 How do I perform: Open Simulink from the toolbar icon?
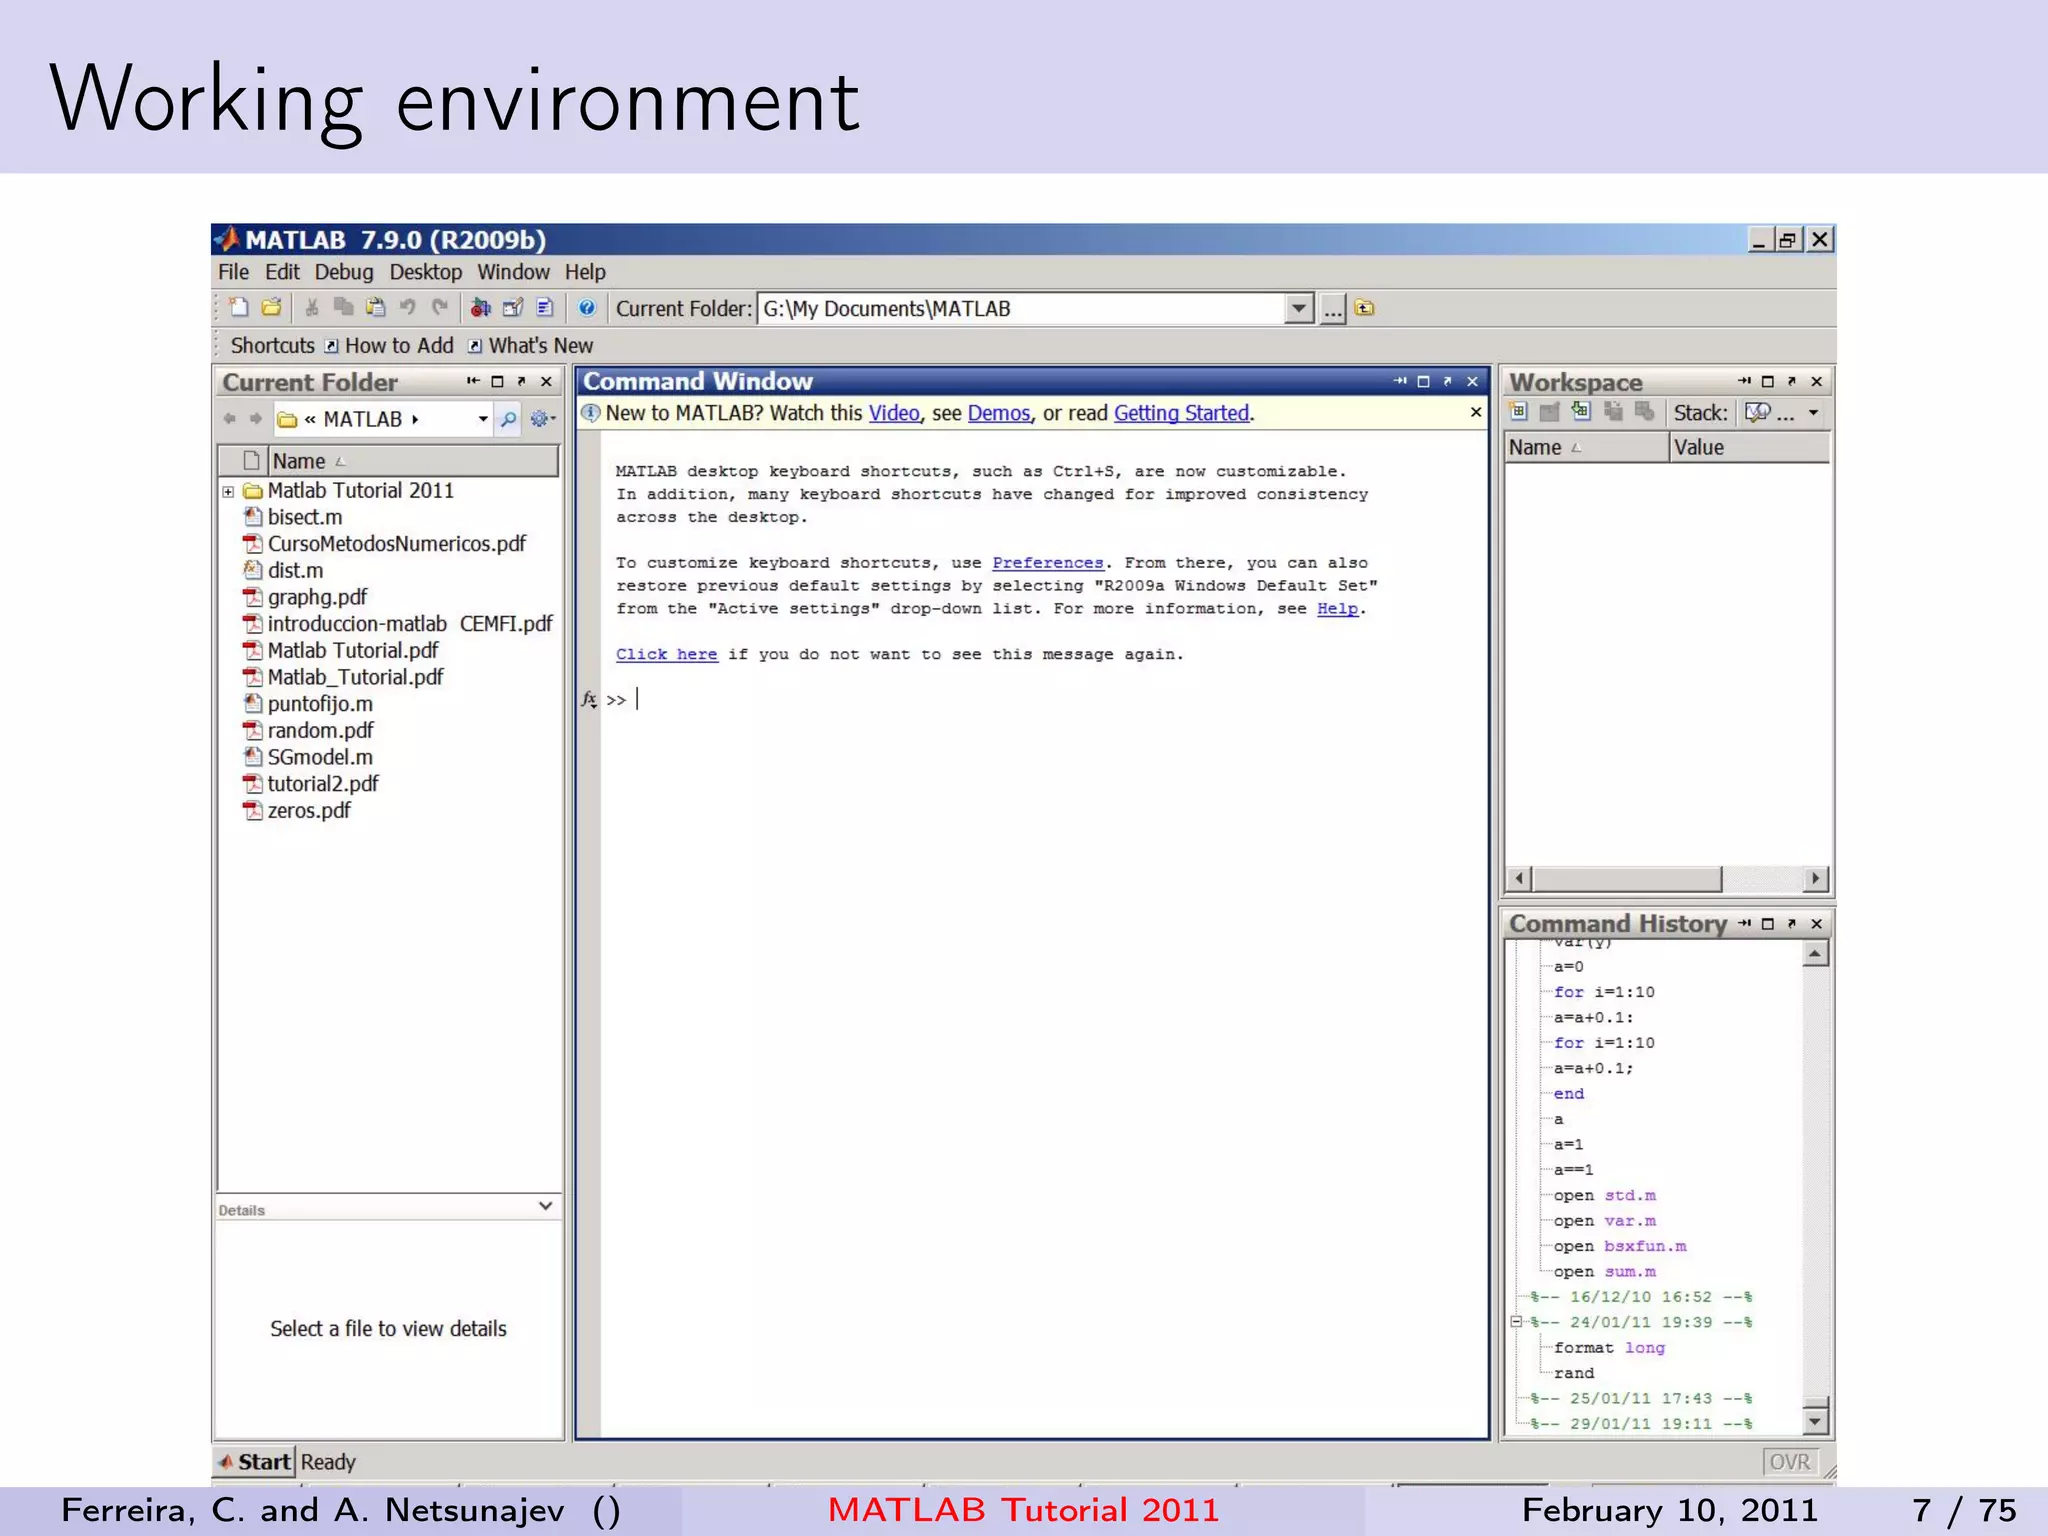point(481,308)
